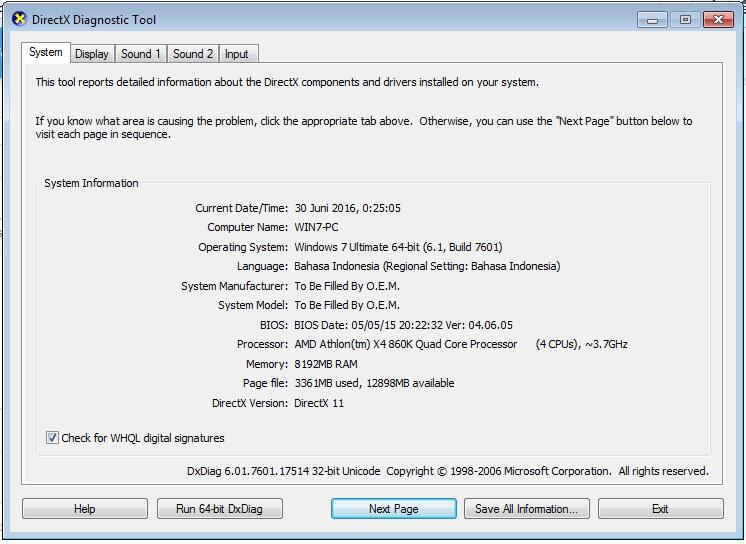Viewport: 746px width, 544px height.
Task: Click the Computer Name label
Action: tap(247, 227)
